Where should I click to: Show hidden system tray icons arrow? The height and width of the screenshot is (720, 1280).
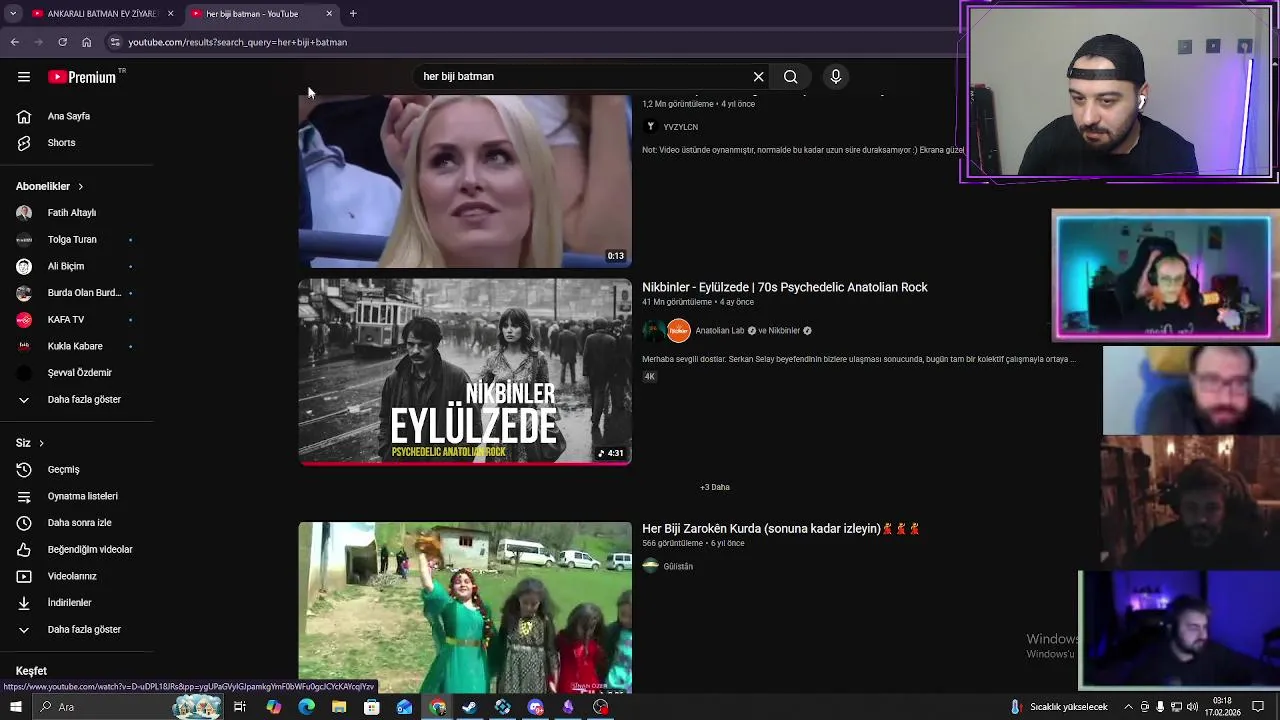point(1129,707)
